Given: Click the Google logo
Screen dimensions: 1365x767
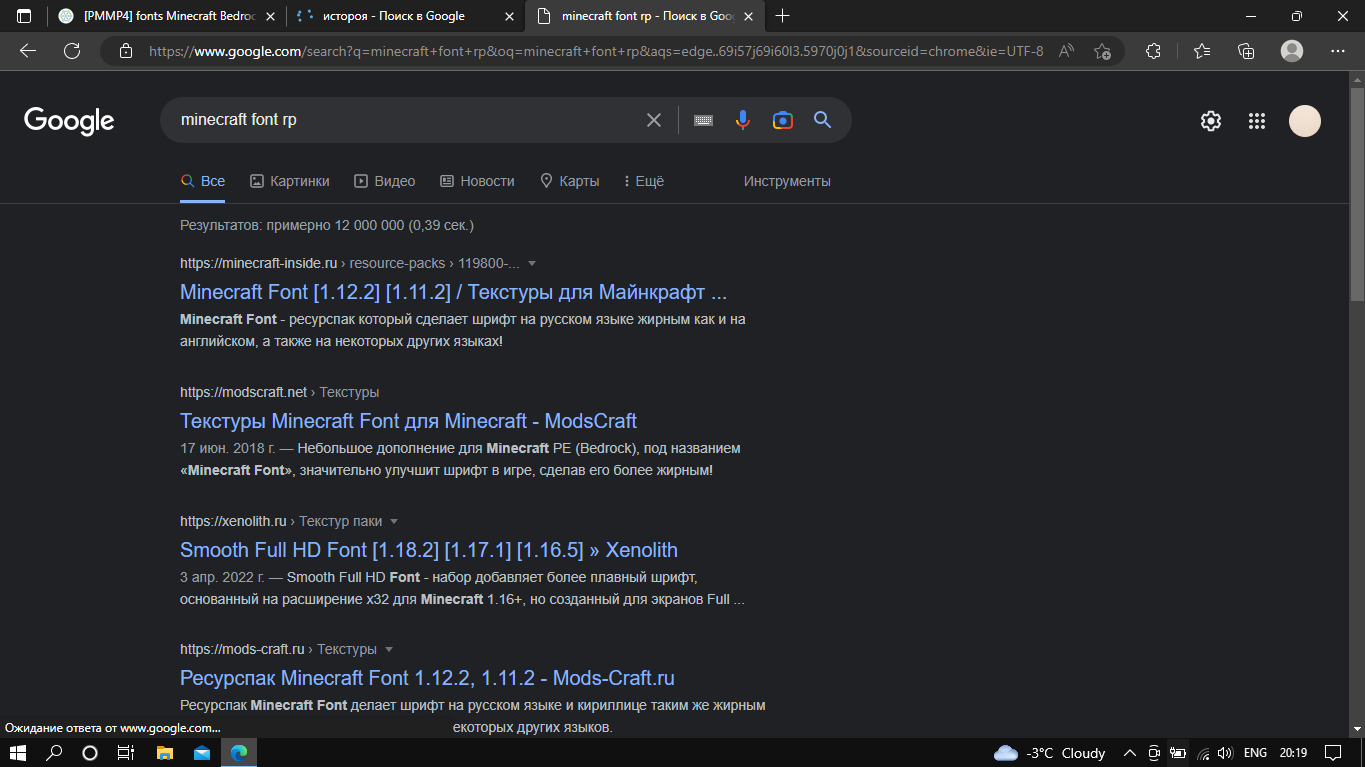Looking at the screenshot, I should (69, 121).
